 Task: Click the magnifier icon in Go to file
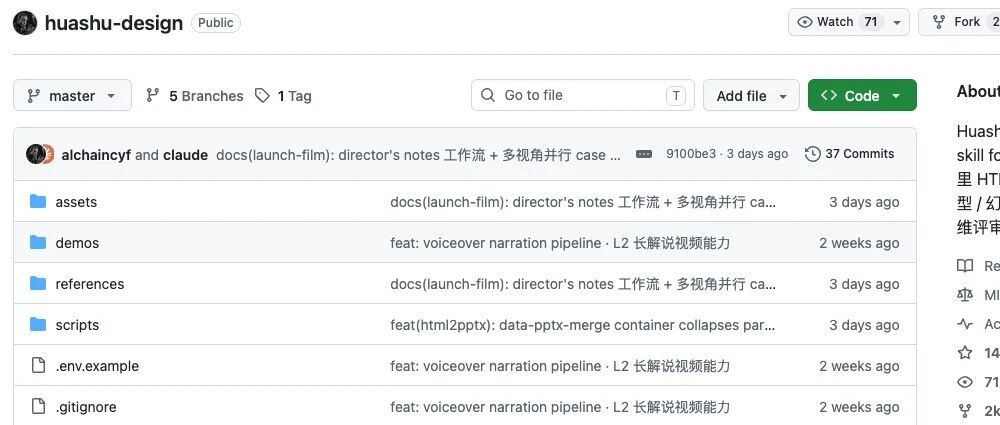coord(488,95)
